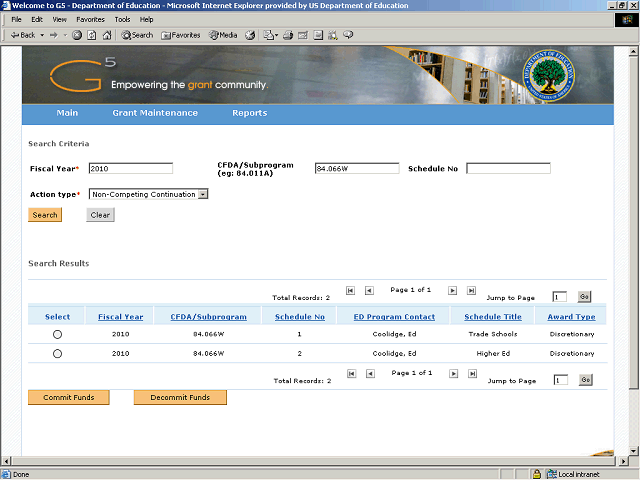The image size is (640, 480).
Task: Sort by Award Type column
Action: [x=571, y=317]
